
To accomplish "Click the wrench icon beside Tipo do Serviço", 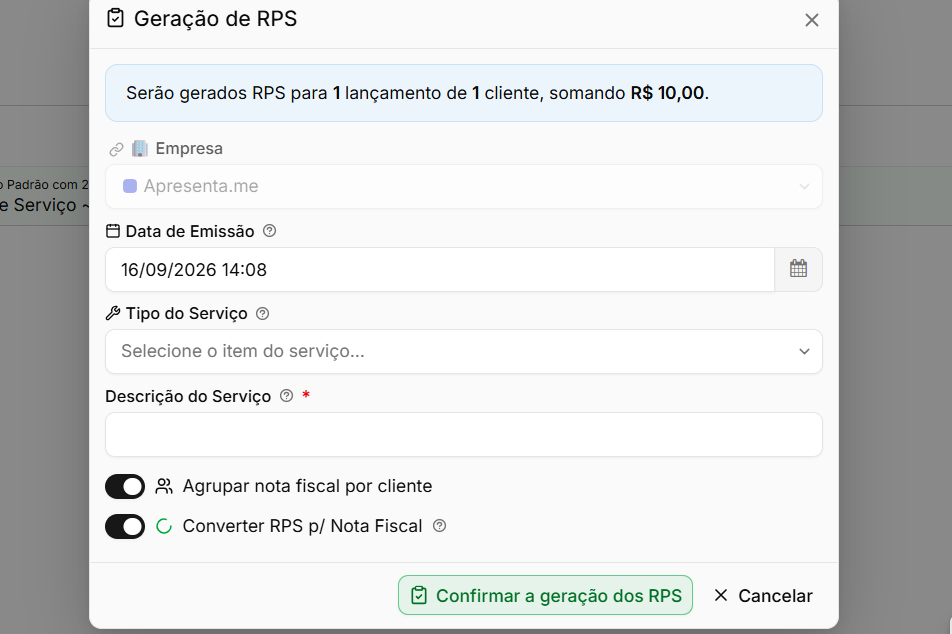I will (113, 313).
